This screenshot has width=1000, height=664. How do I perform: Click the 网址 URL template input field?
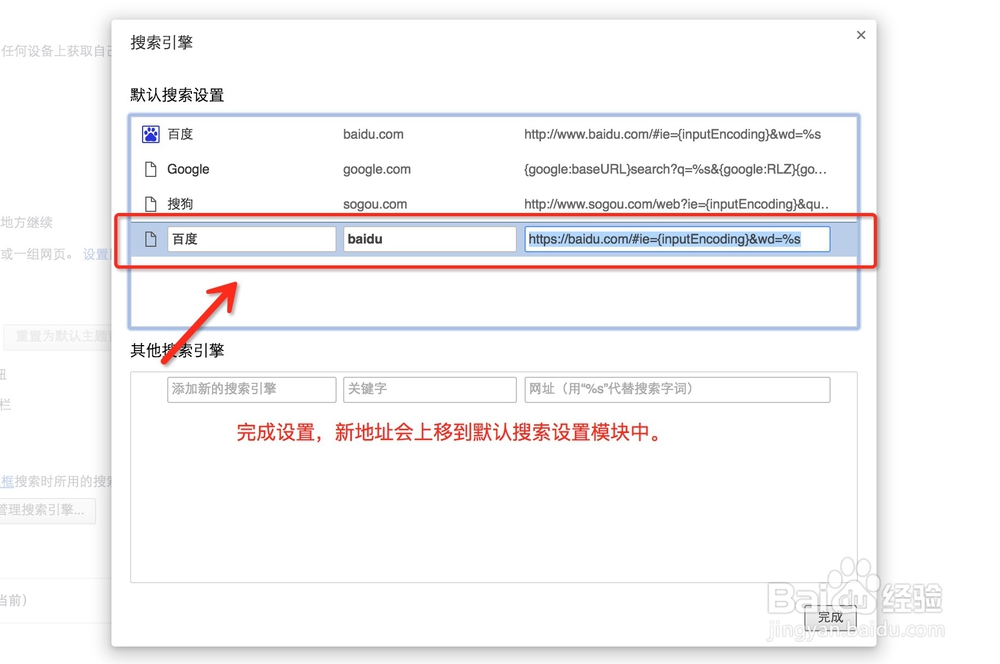coord(677,389)
